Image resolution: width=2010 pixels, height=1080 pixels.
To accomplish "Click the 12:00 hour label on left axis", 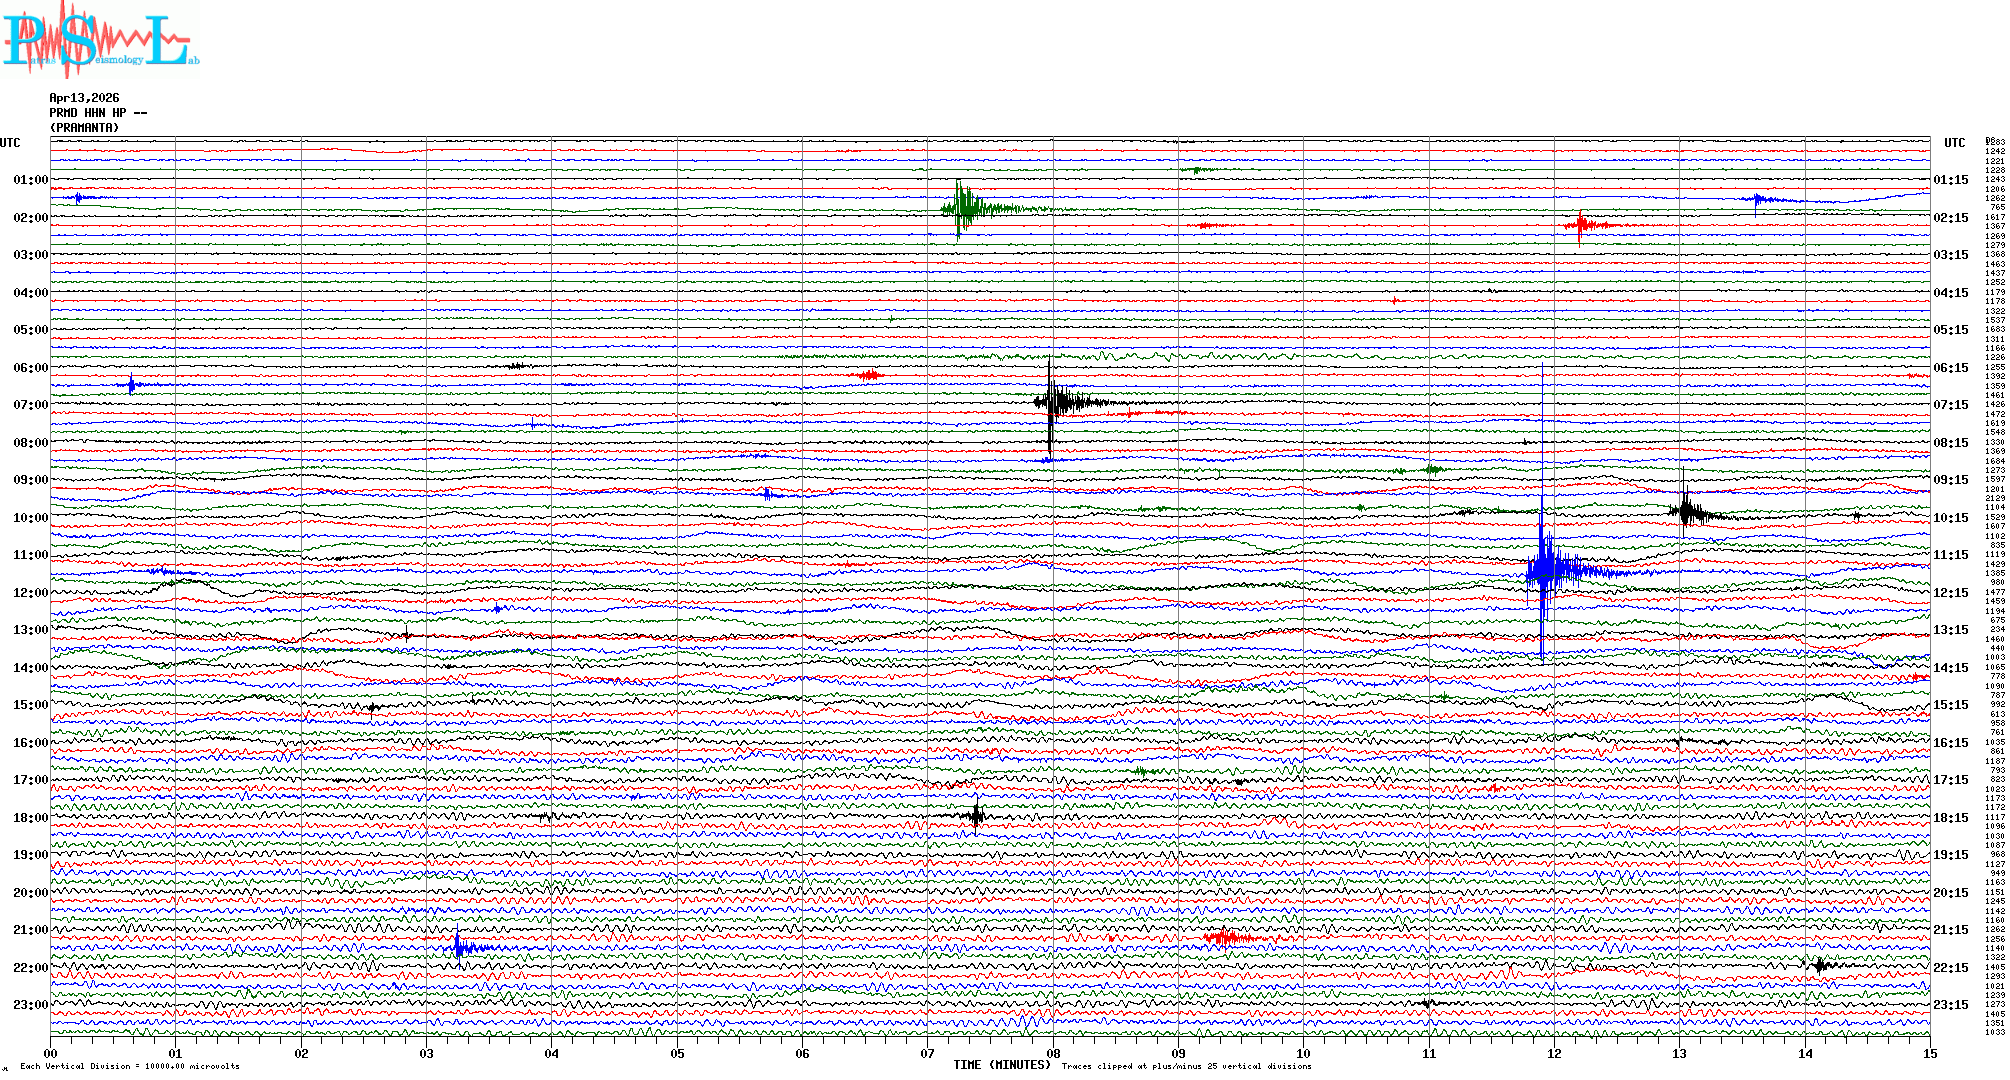I will pyautogui.click(x=30, y=593).
